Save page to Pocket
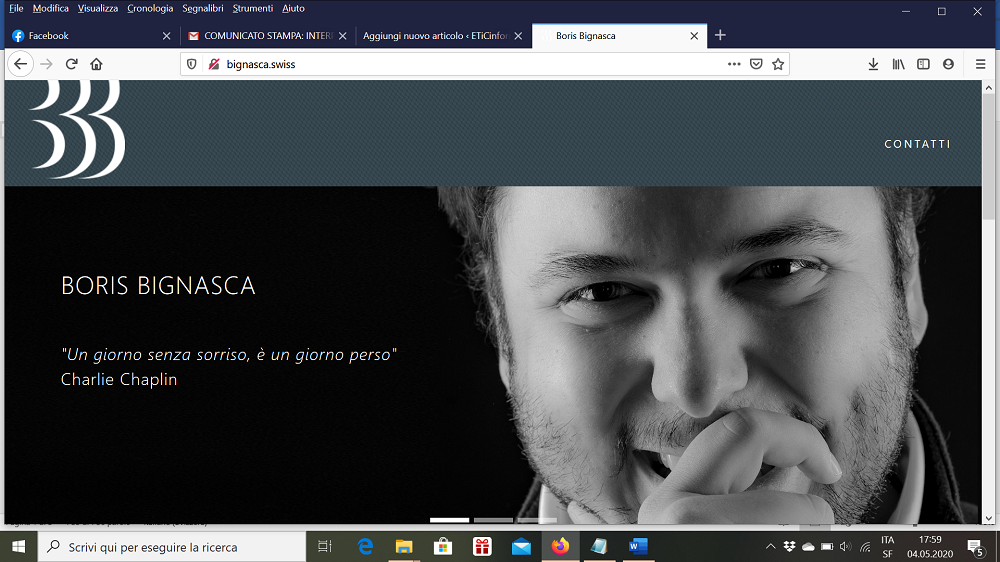Viewport: 1000px width, 562px height. 756,64
